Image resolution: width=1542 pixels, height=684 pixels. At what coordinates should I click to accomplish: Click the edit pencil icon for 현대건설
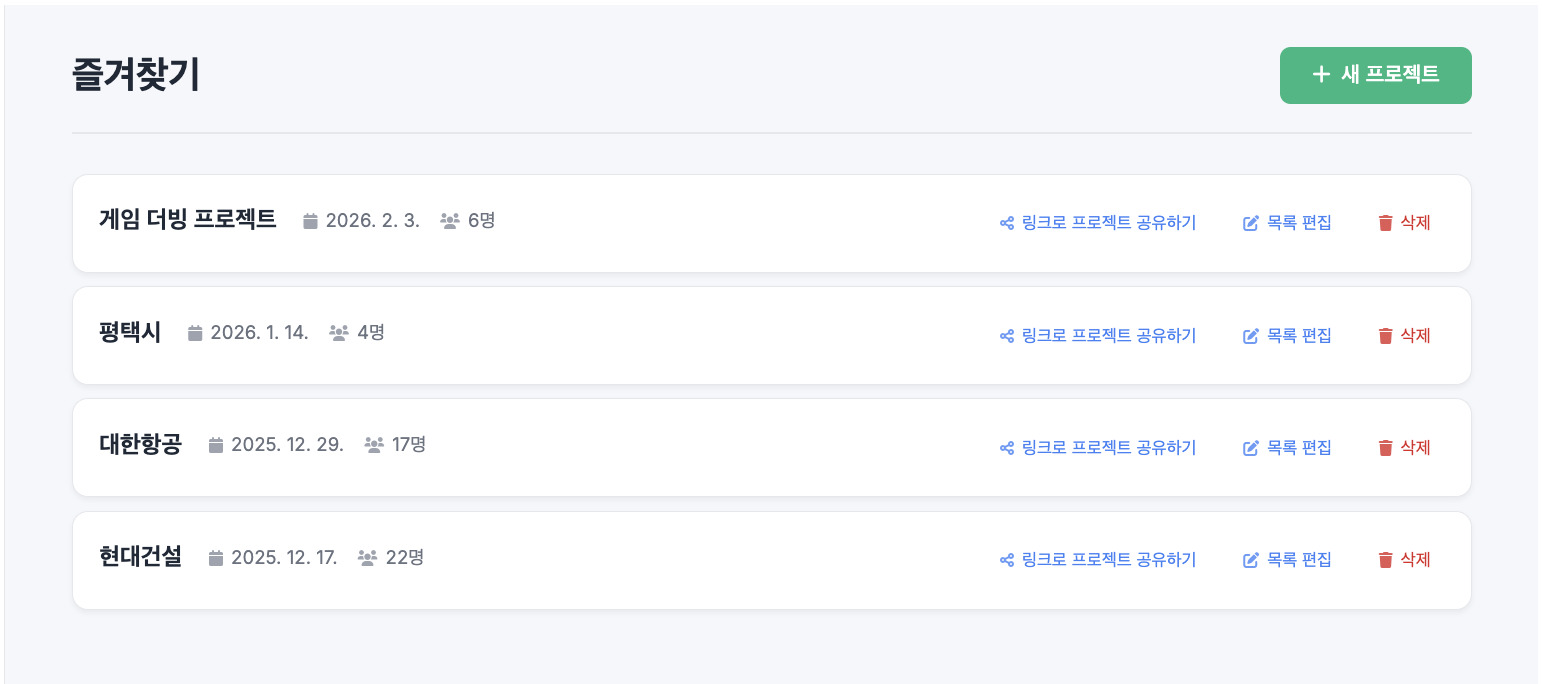pos(1250,560)
